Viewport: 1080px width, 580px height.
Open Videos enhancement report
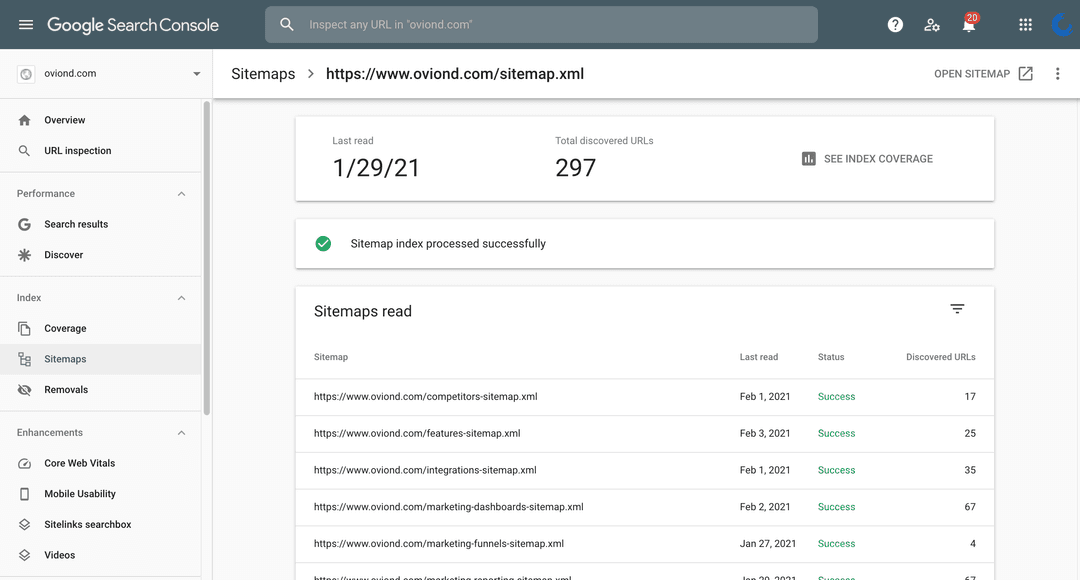coord(101,555)
